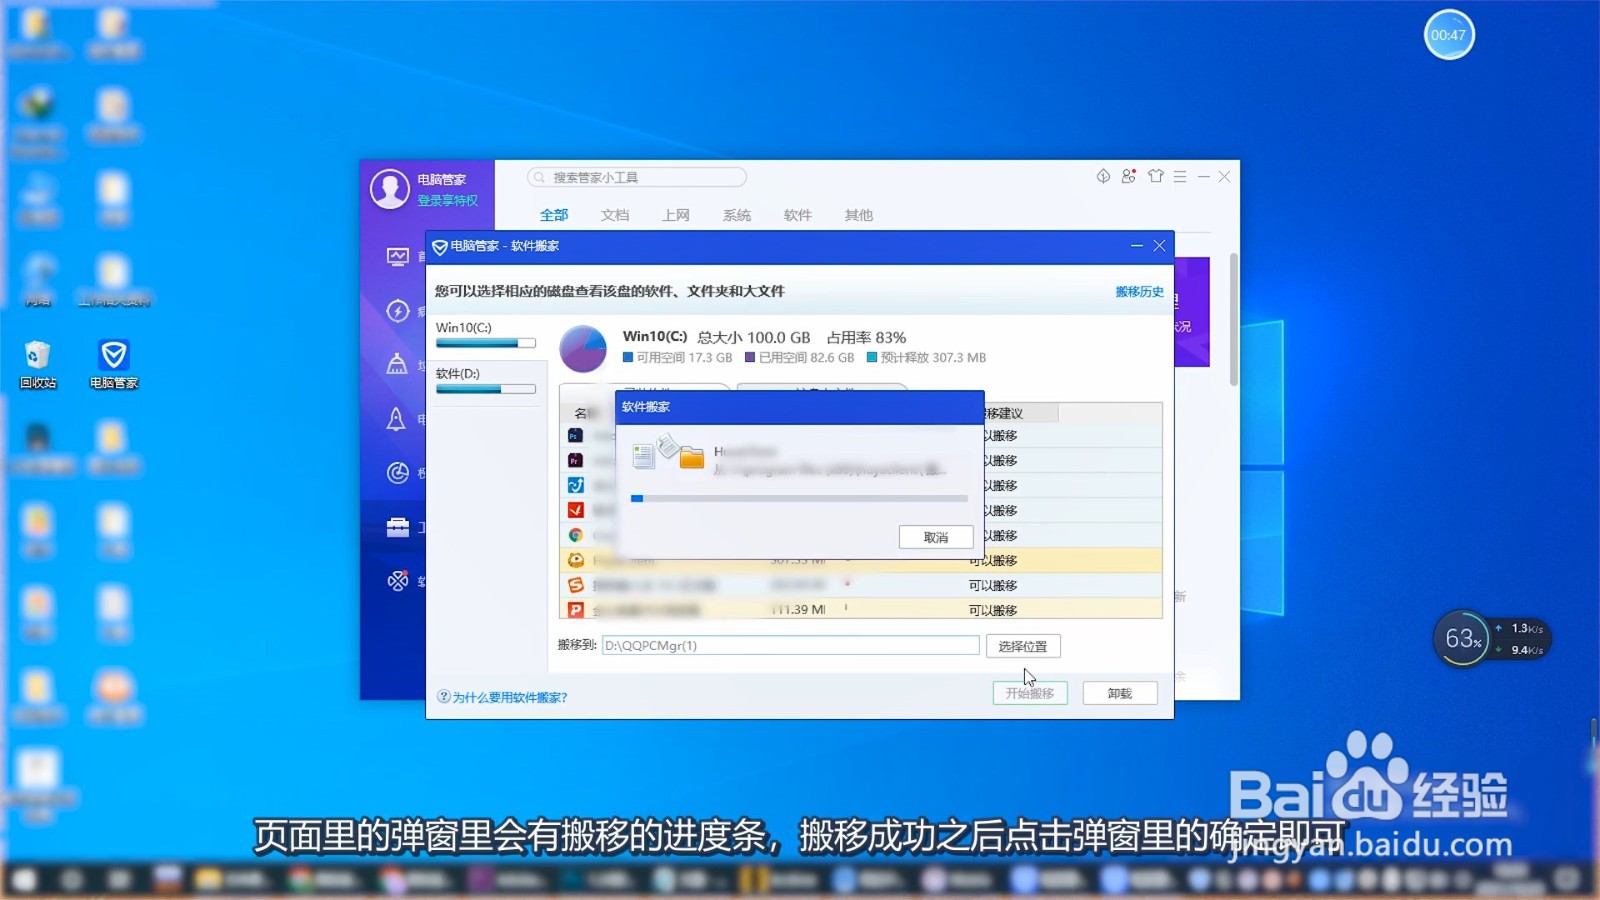Click the 已用空间 82.6 GB legend
This screenshot has height=900, width=1600.
800,358
